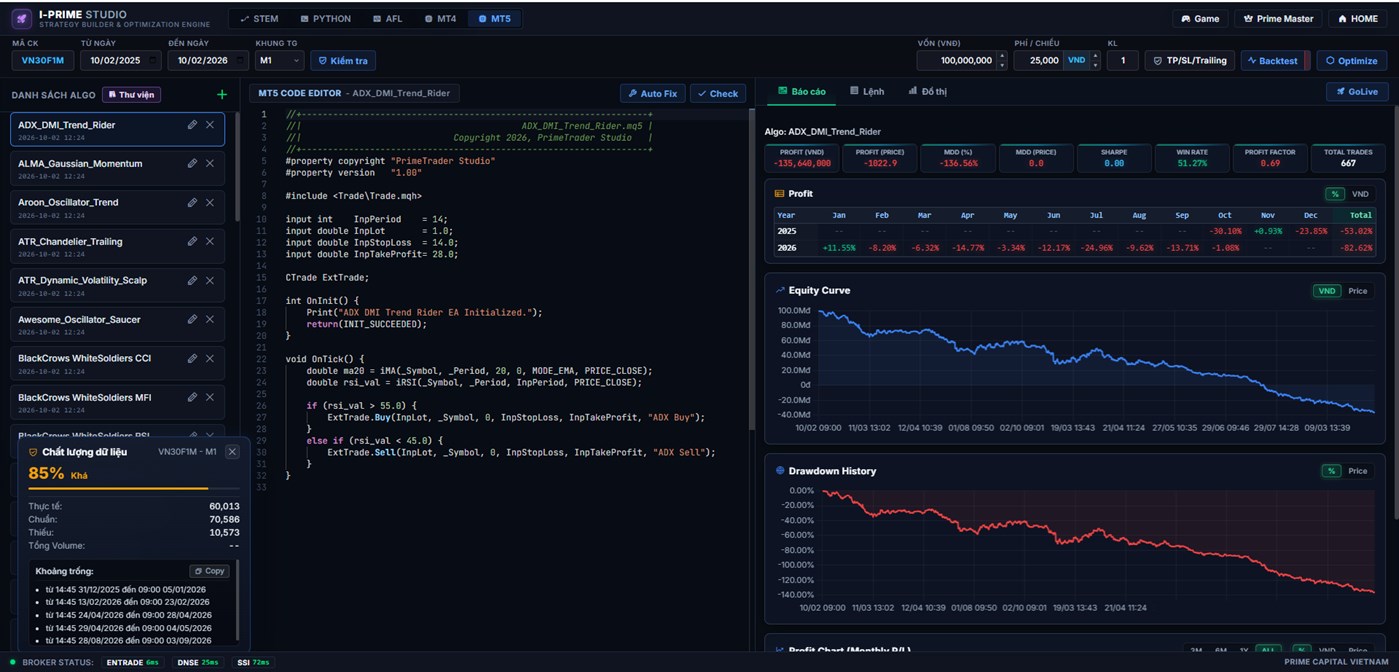The height and width of the screenshot is (672, 1399).
Task: Increase the Phí / Chiều fee stepper
Action: 1095,56
